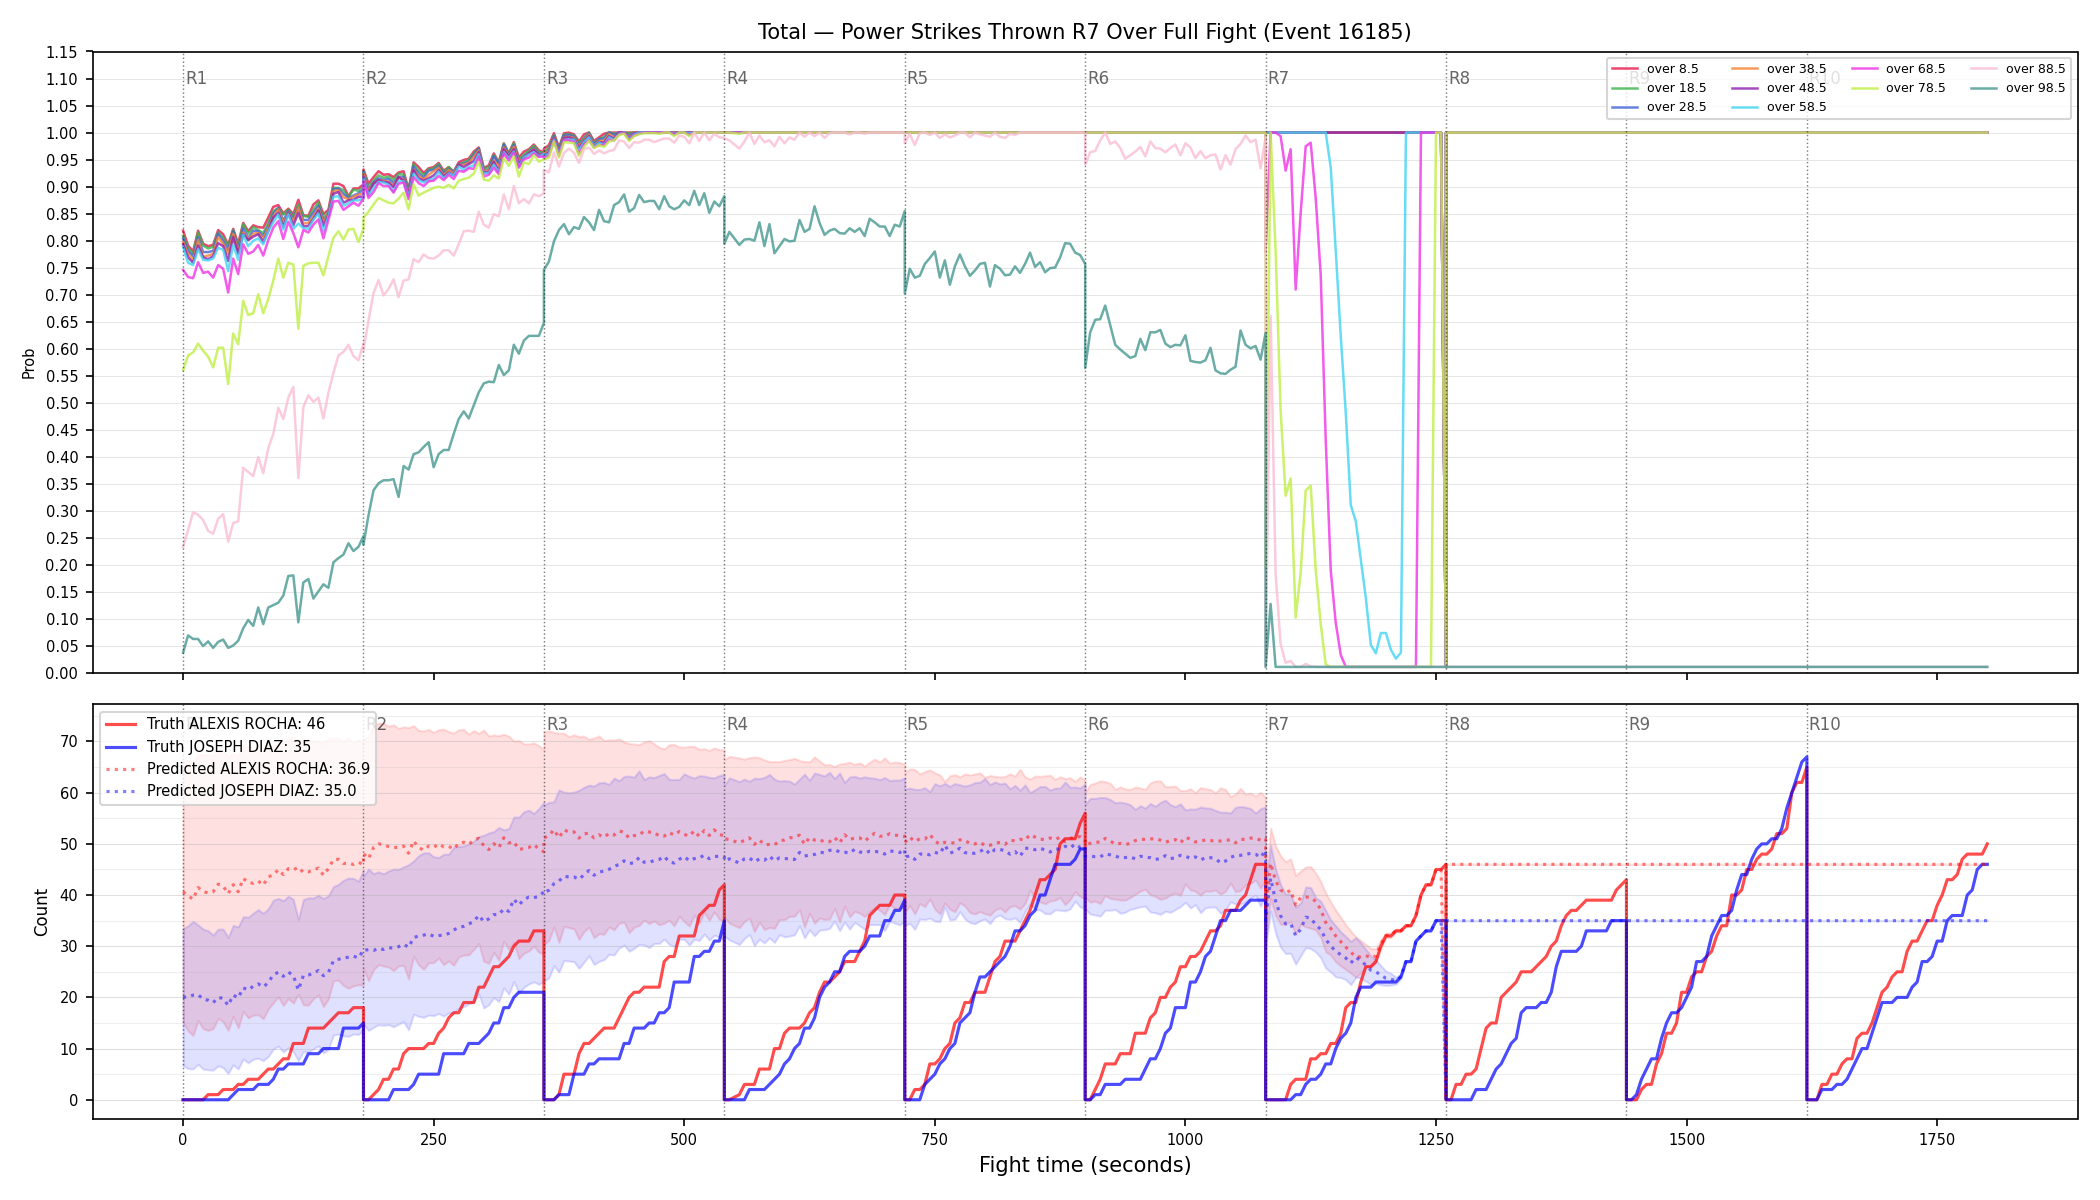Click the R8 round label in top chart
The width and height of the screenshot is (2100, 1200).
(1459, 78)
